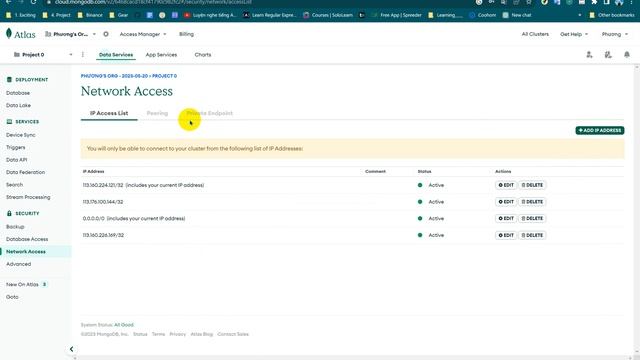The image size is (640, 360).
Task: Open the Learn Regular Expressions bookmark
Action: (x=269, y=15)
